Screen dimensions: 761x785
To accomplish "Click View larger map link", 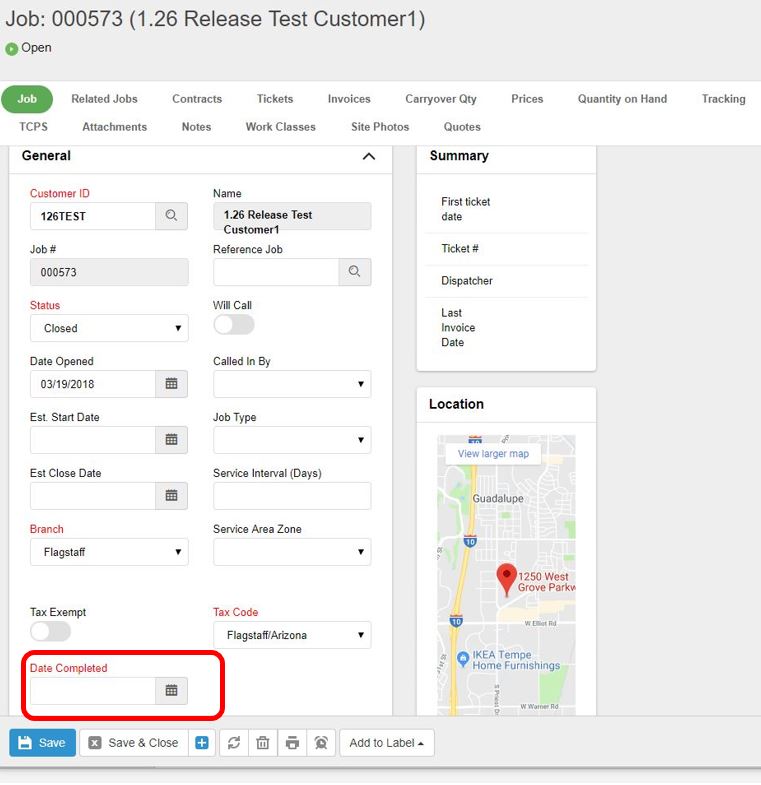I will (493, 454).
